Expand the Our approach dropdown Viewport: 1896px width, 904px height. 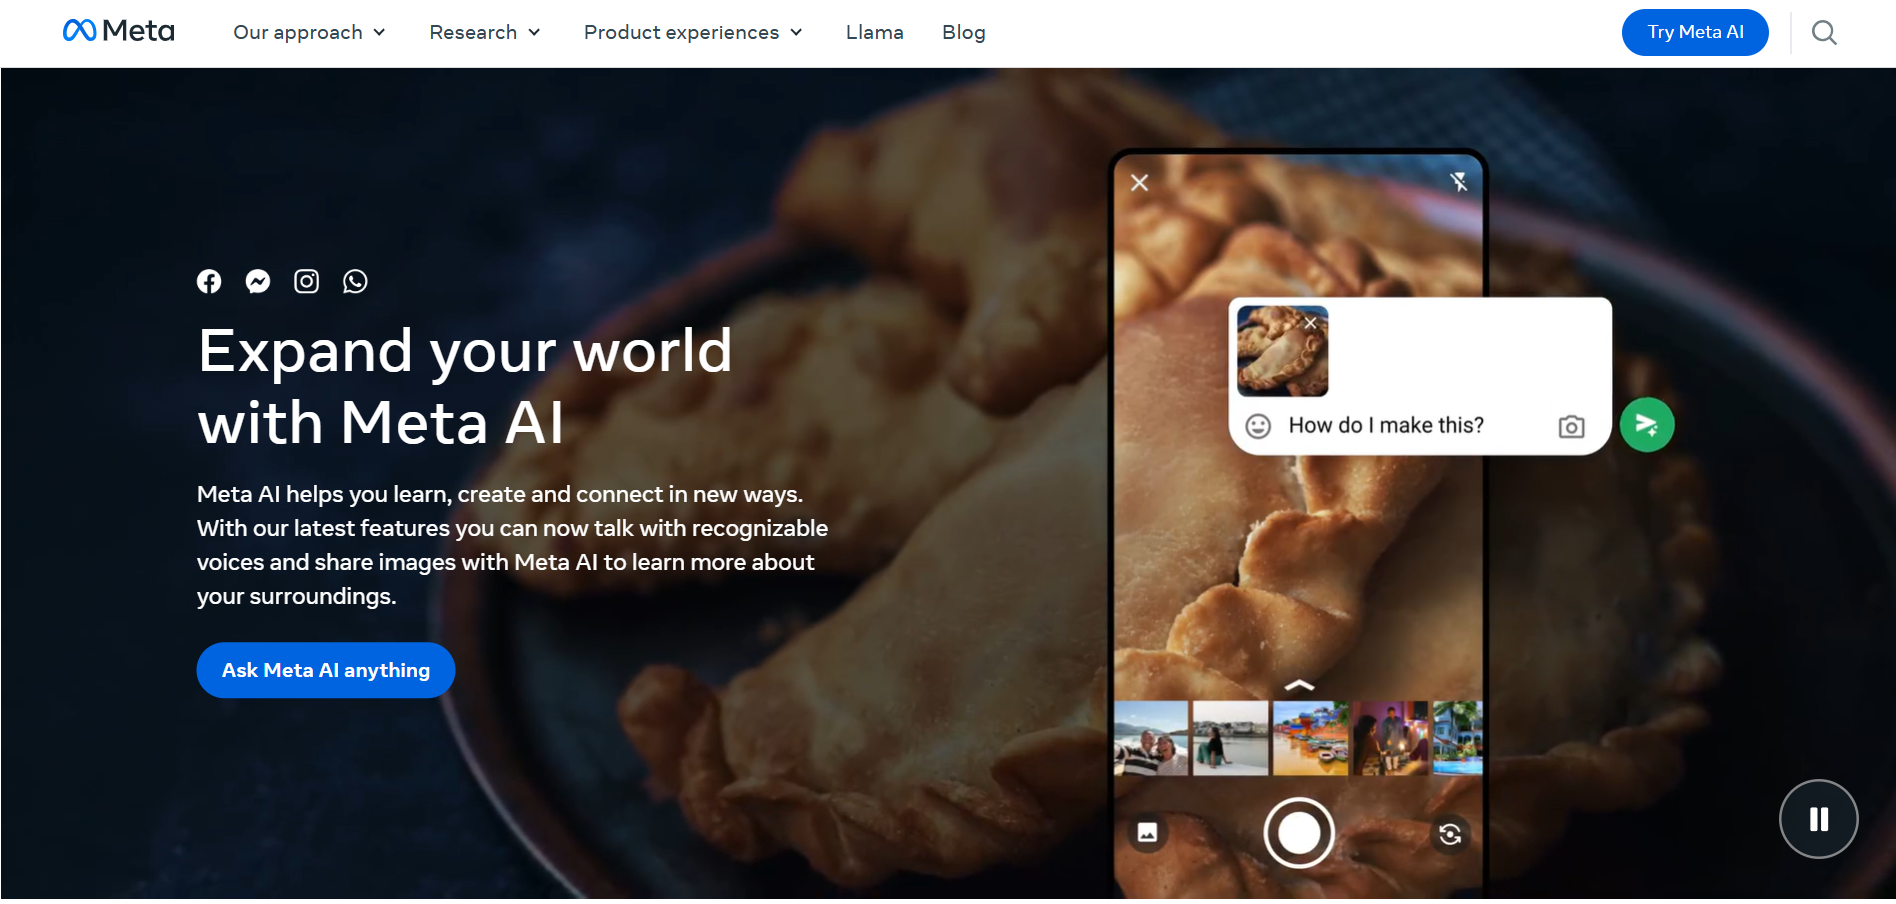(309, 33)
